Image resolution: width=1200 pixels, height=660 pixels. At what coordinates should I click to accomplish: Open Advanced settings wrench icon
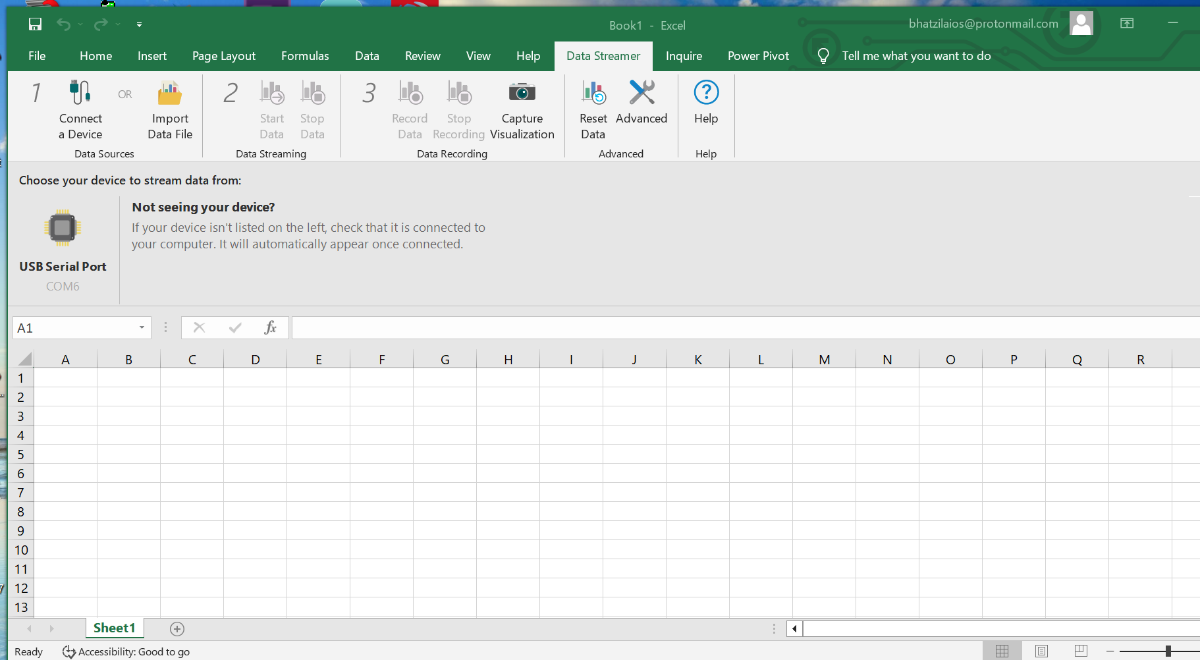click(x=641, y=93)
